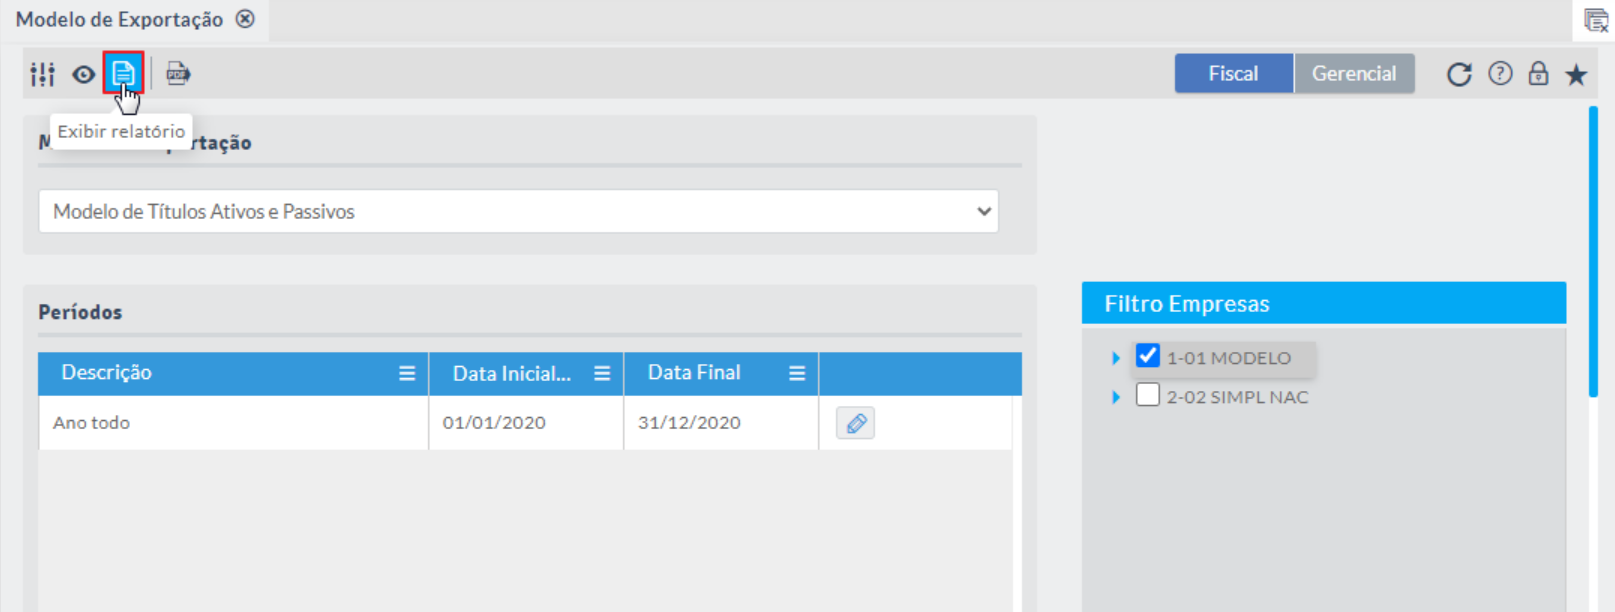This screenshot has width=1615, height=612.
Task: Click the eye preview icon in toolbar
Action: [83, 74]
